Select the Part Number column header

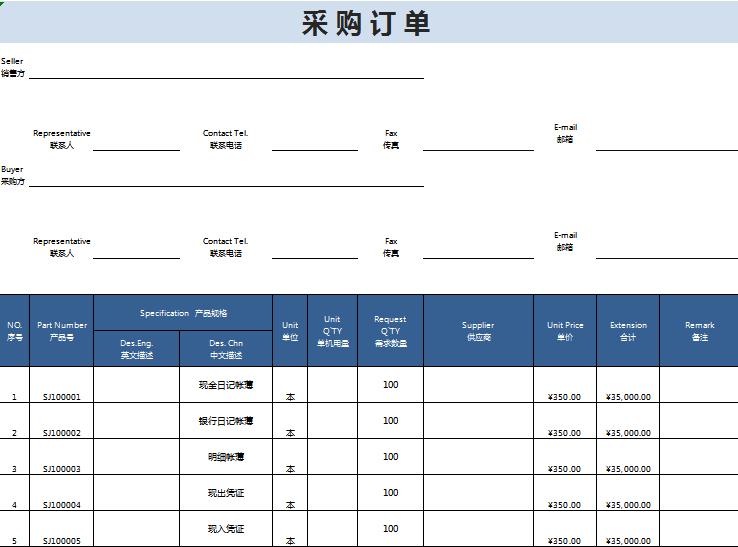click(62, 331)
